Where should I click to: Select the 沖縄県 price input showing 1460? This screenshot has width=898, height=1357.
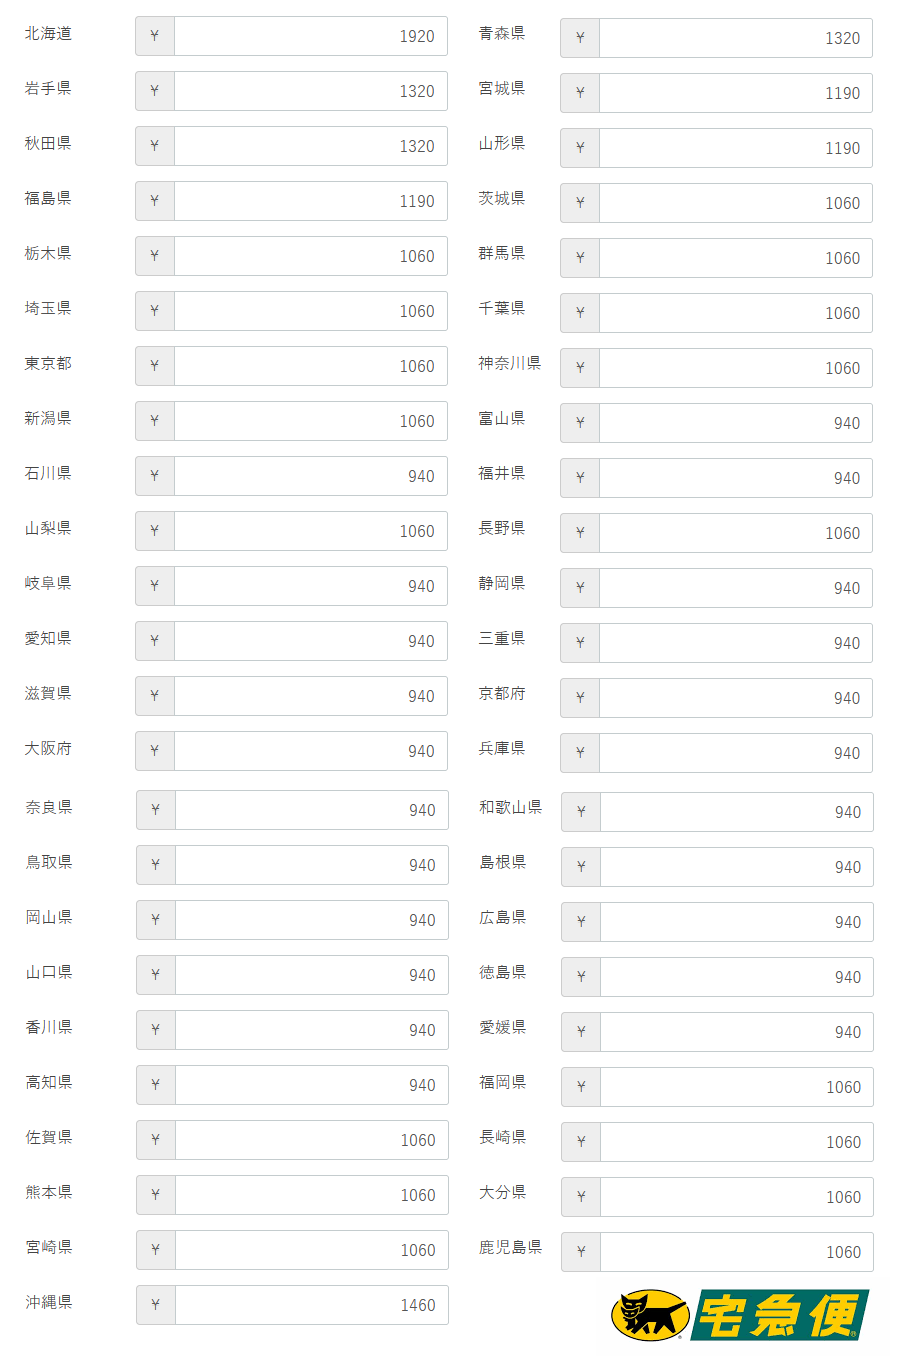(311, 1305)
